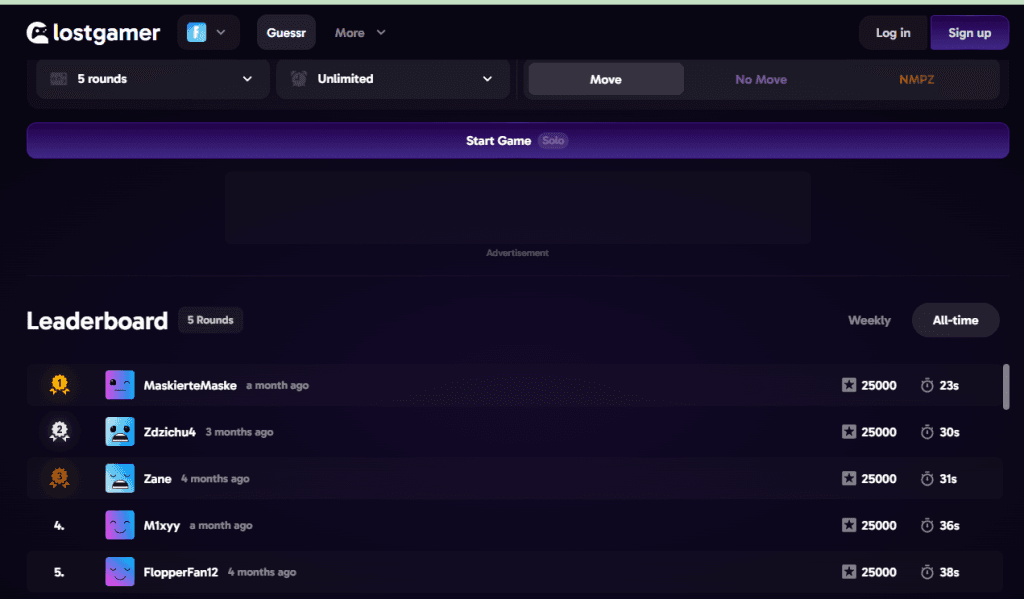The image size is (1024, 599).
Task: Click the bronze third-place medal icon
Action: coord(59,478)
